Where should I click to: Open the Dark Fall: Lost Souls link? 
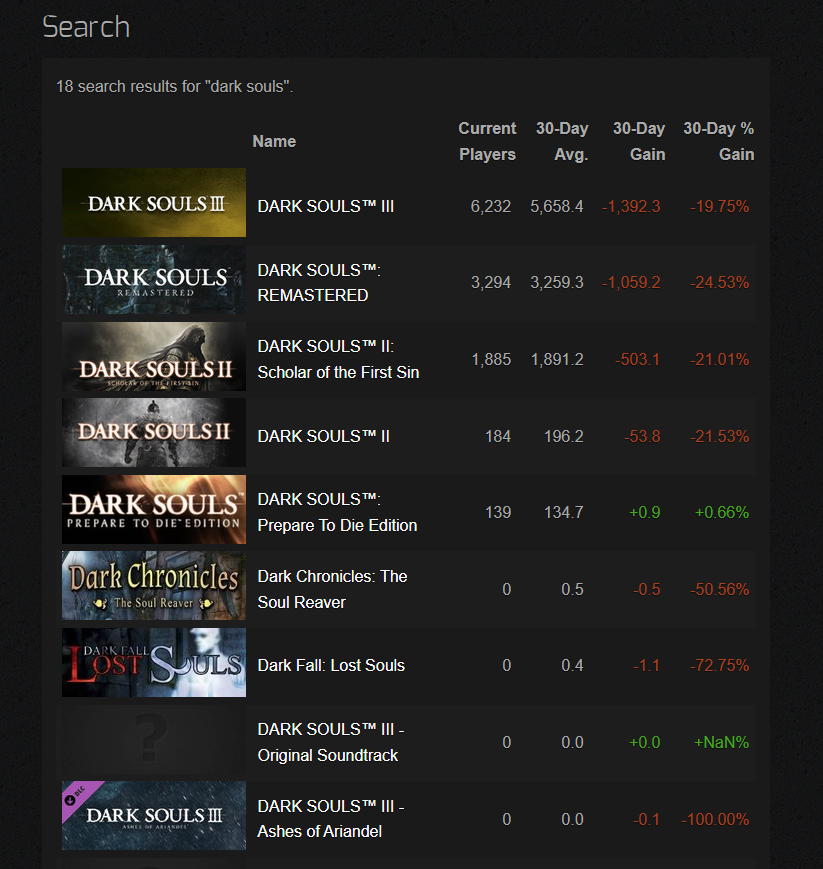(331, 665)
